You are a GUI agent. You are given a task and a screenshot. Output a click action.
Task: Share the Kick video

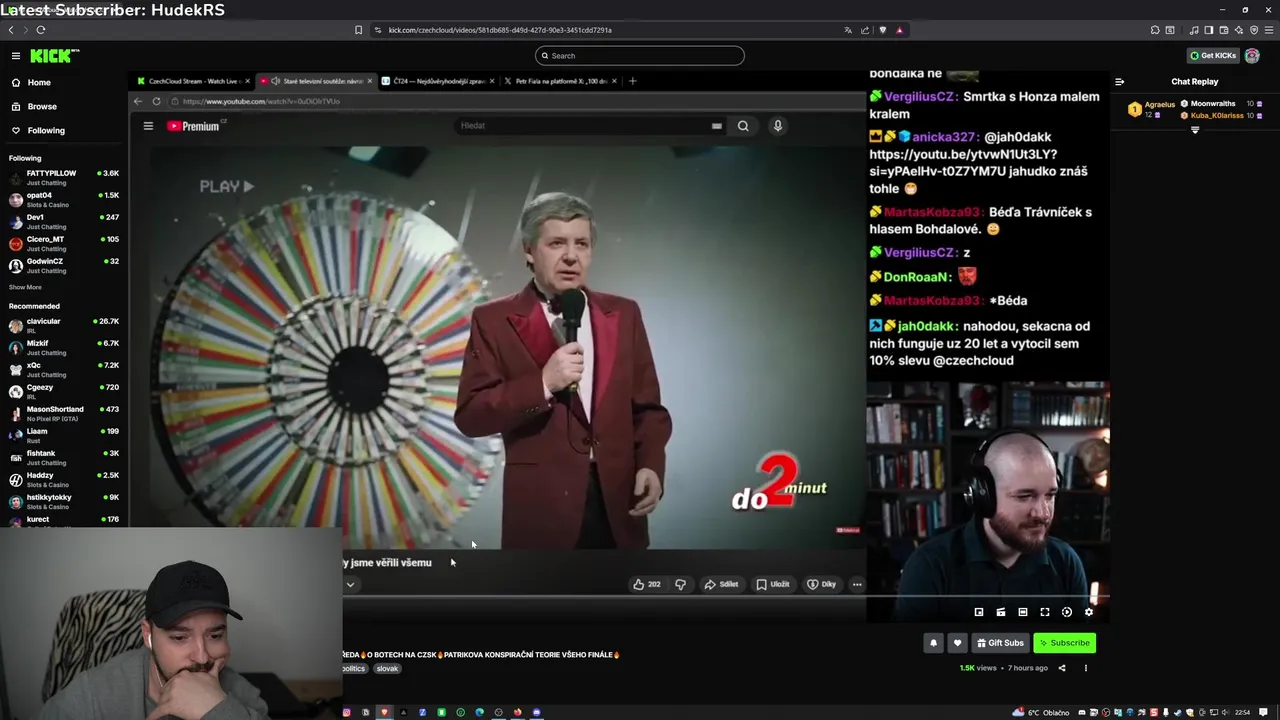(x=1062, y=668)
